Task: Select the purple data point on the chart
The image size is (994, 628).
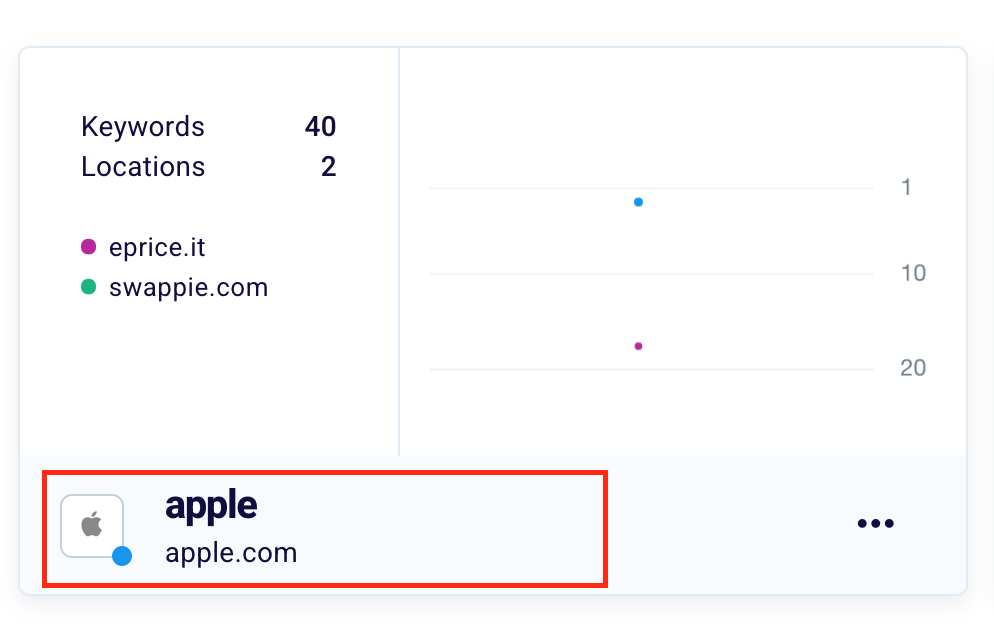Action: pos(638,346)
